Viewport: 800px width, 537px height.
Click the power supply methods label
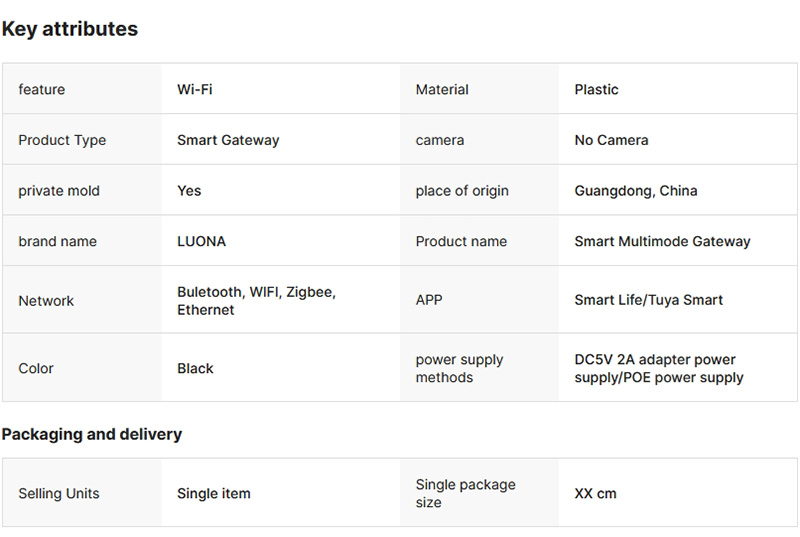point(459,368)
